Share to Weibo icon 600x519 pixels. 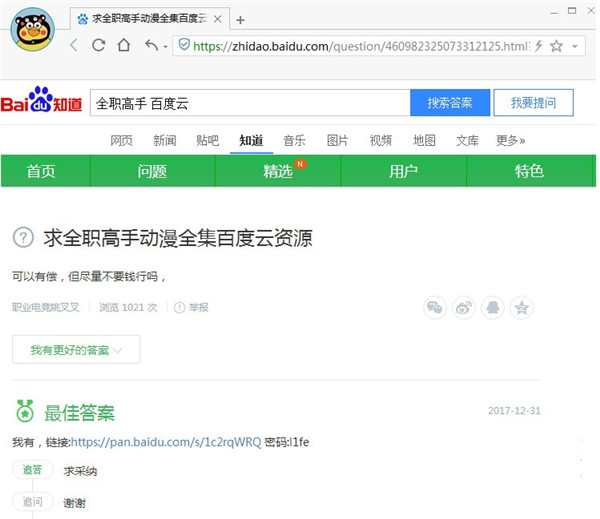(464, 307)
